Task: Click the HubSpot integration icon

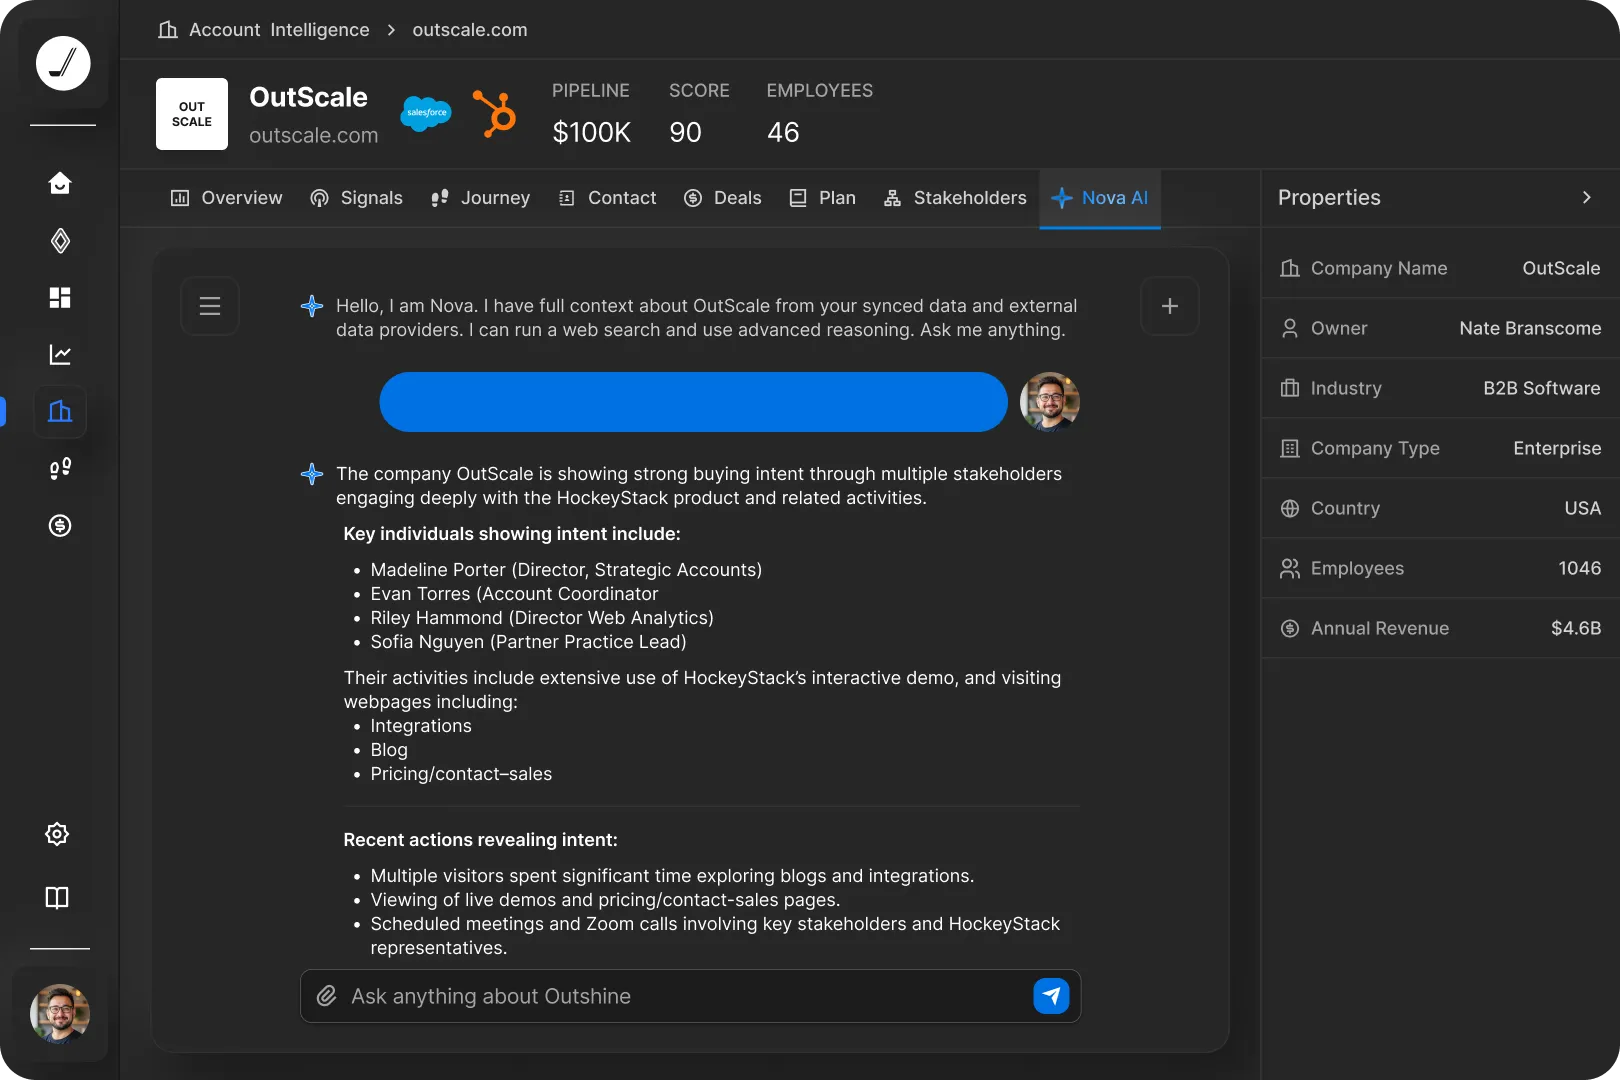Action: 495,113
